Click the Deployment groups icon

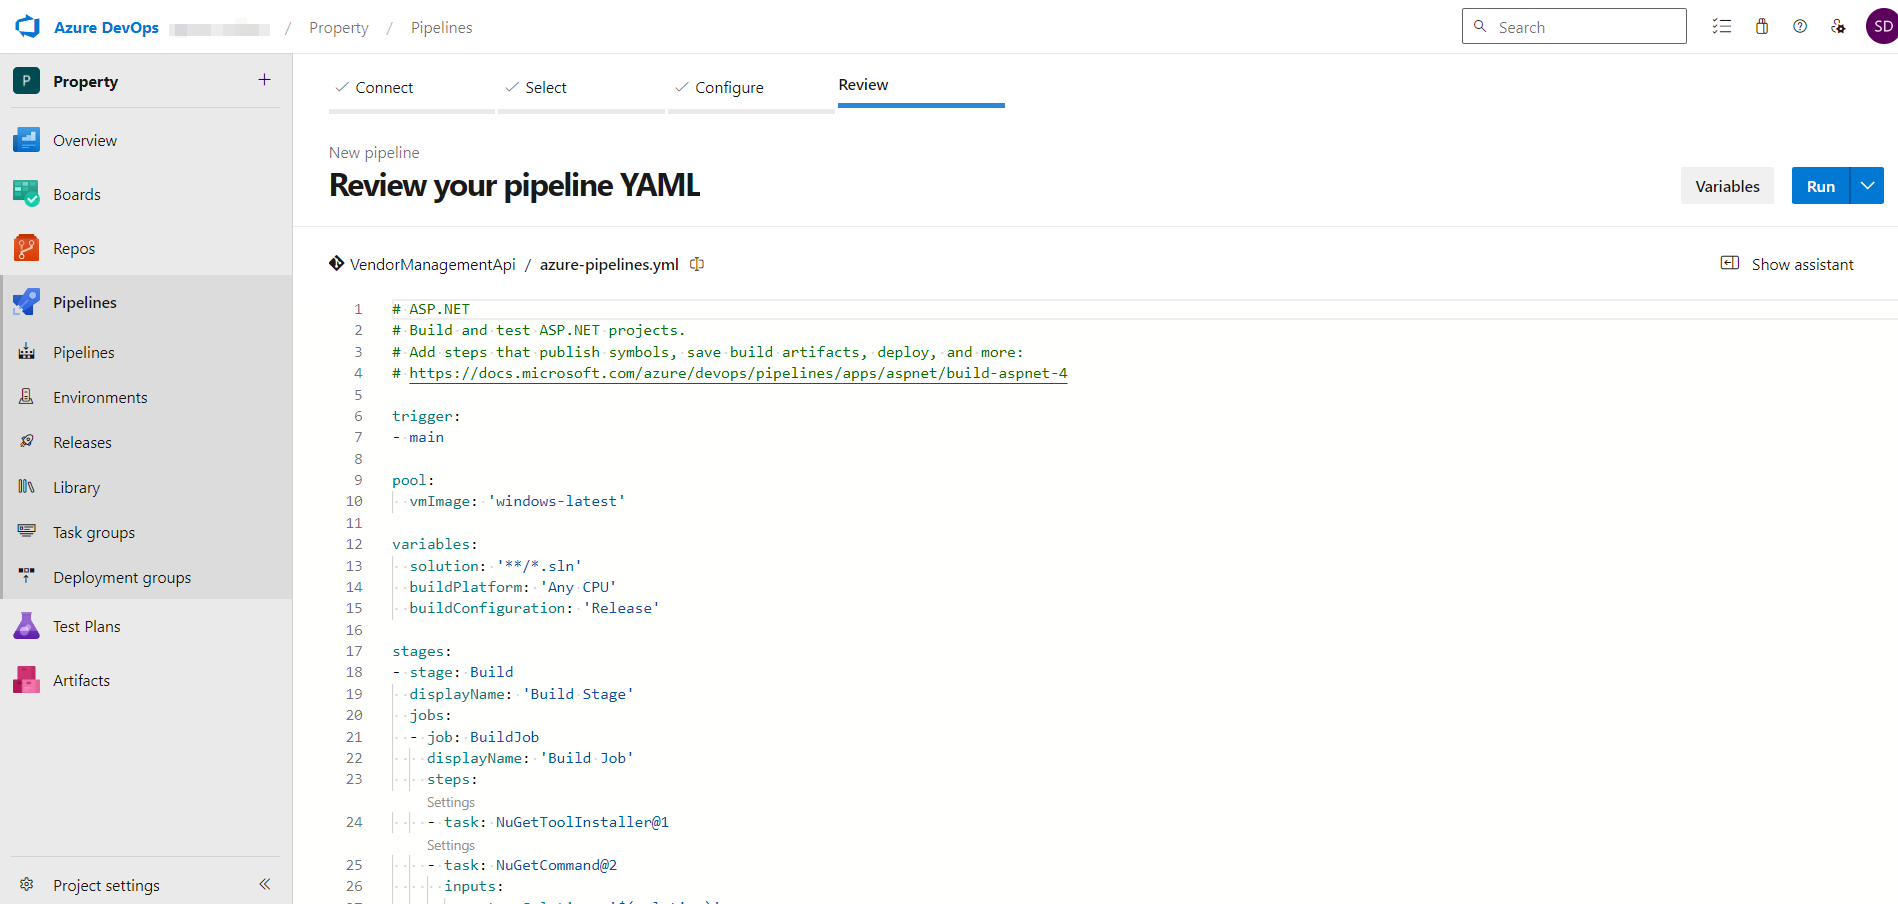point(27,577)
